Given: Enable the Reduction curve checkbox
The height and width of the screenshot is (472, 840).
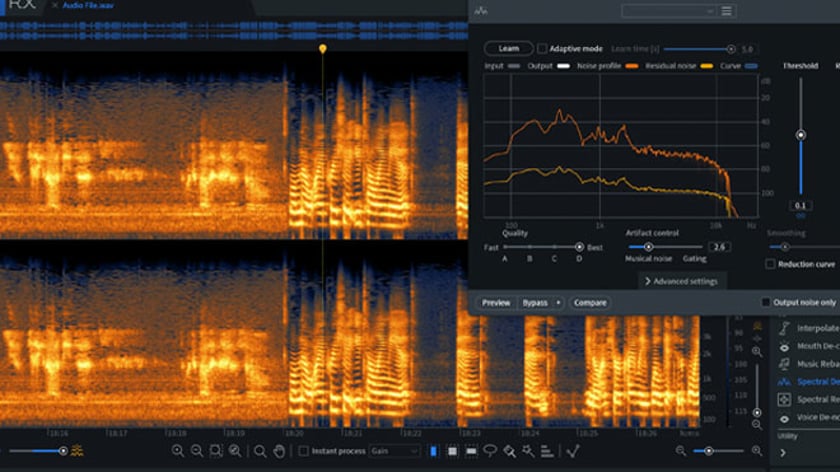Looking at the screenshot, I should click(770, 264).
